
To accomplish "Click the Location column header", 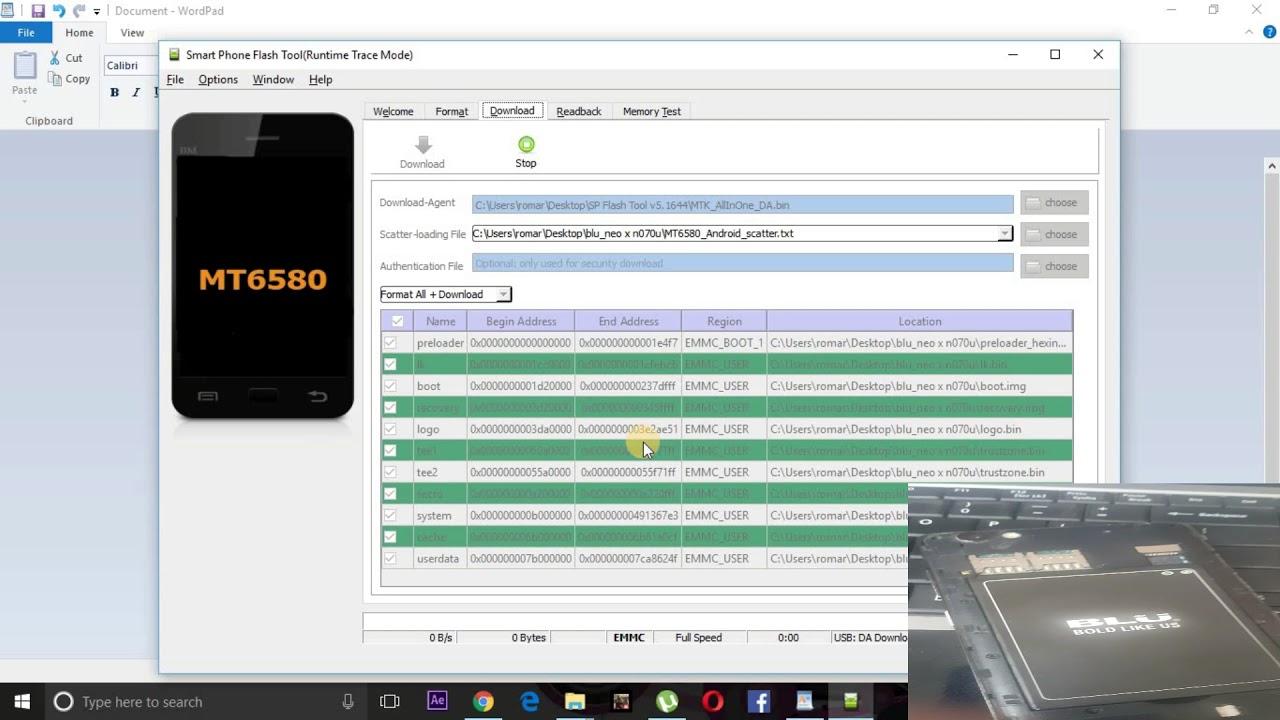I will 920,321.
